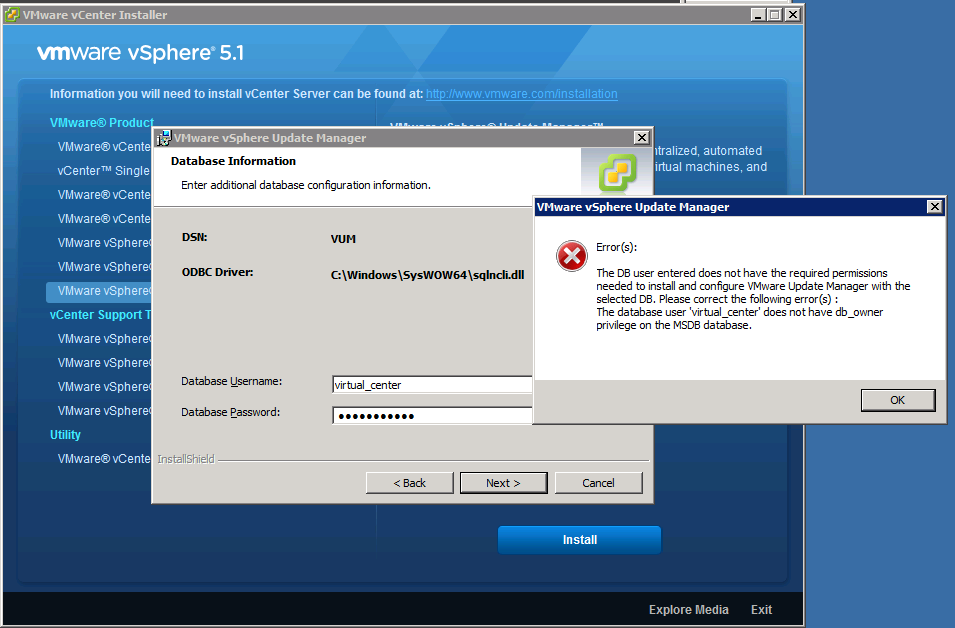Viewport: 955px width, 628px height.
Task: Focus the Database Username field
Action: [x=432, y=384]
